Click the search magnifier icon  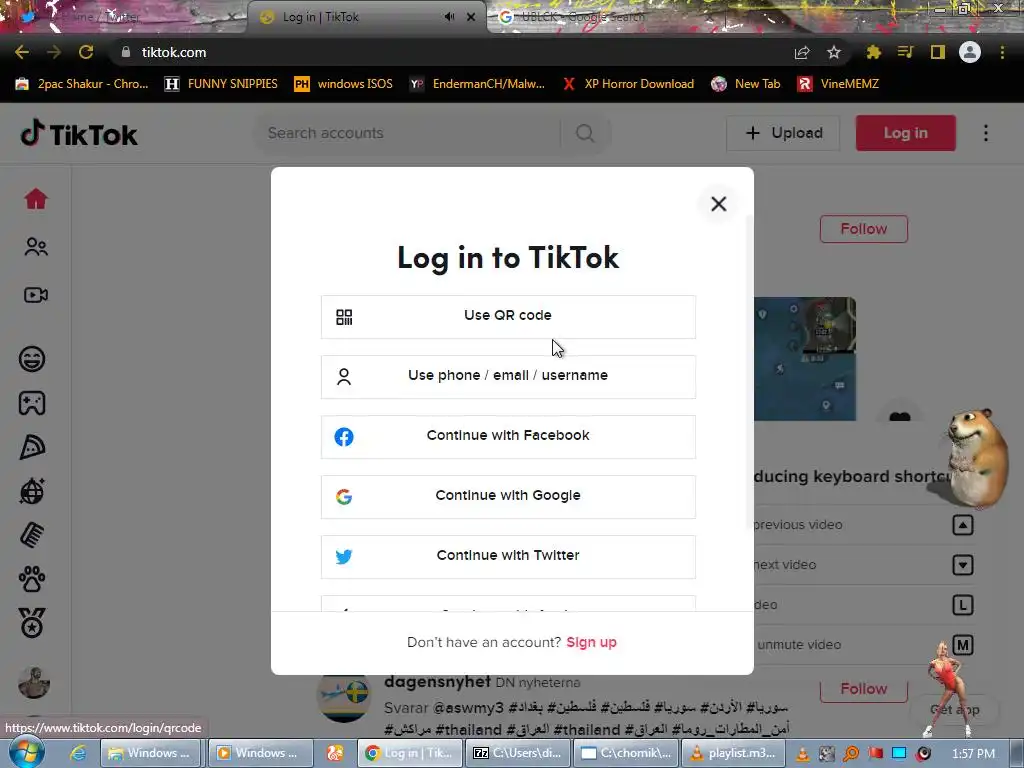tap(585, 133)
